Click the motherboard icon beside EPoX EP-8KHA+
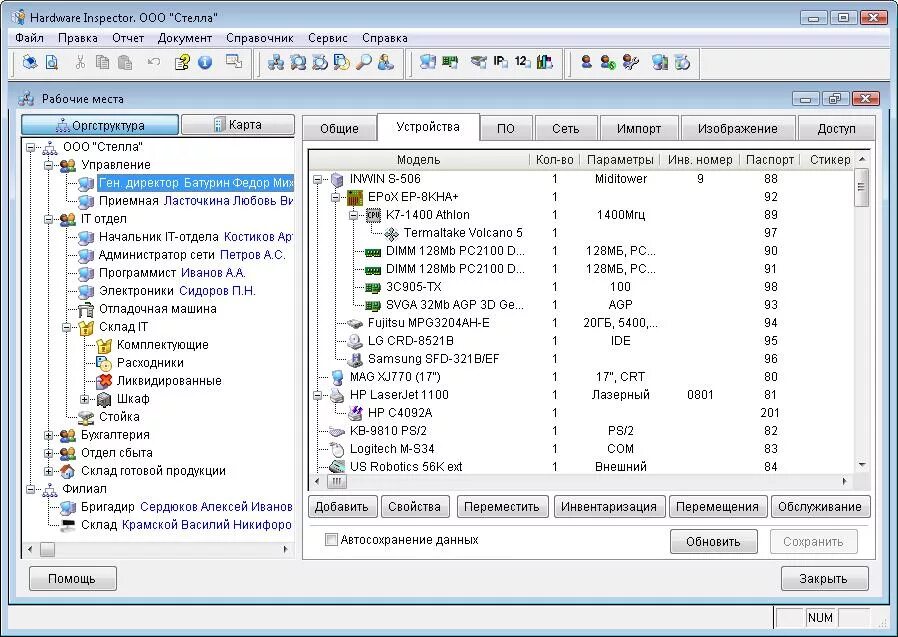The width and height of the screenshot is (898, 637). click(x=355, y=197)
